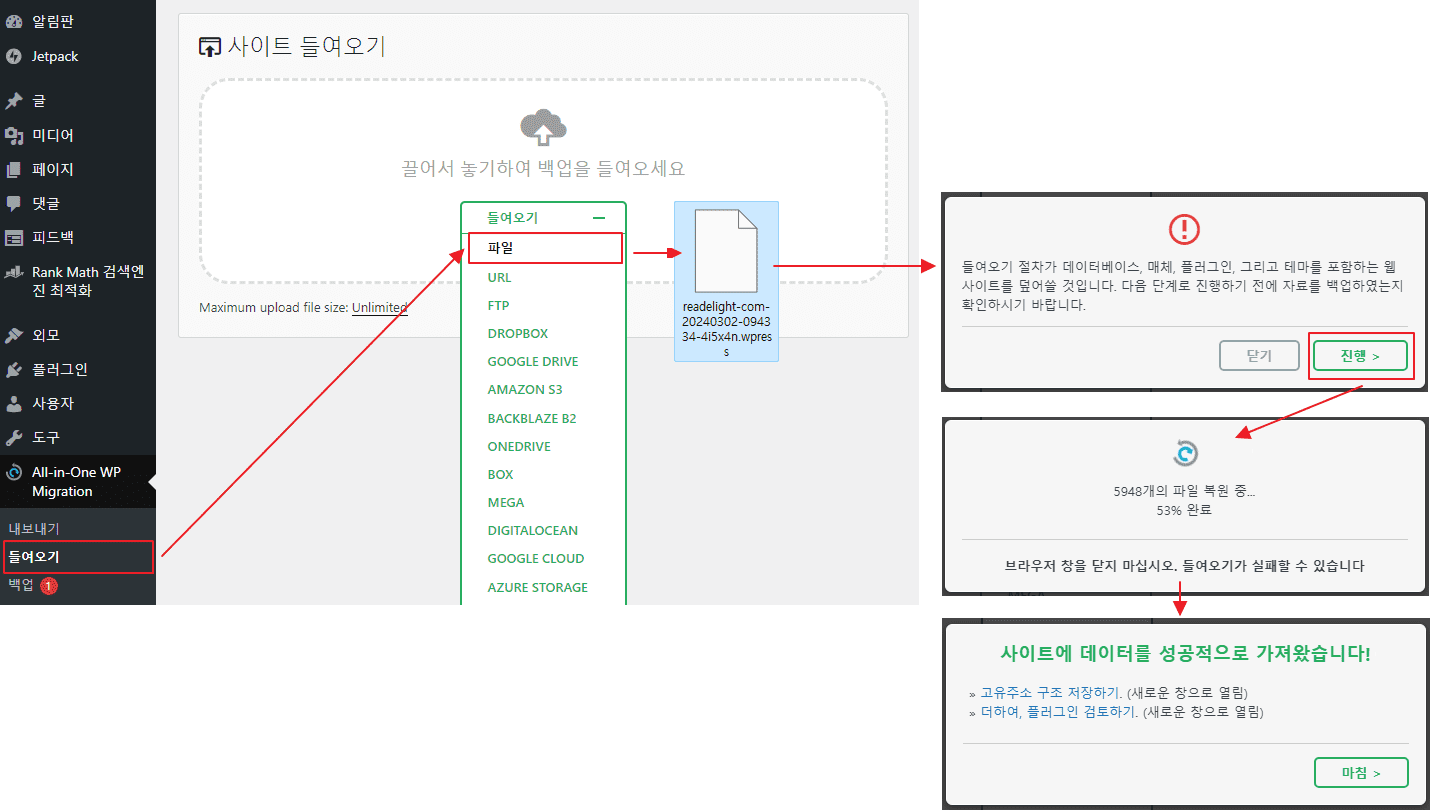
Task: Select the readelight-com wpress backup file
Action: click(x=726, y=281)
